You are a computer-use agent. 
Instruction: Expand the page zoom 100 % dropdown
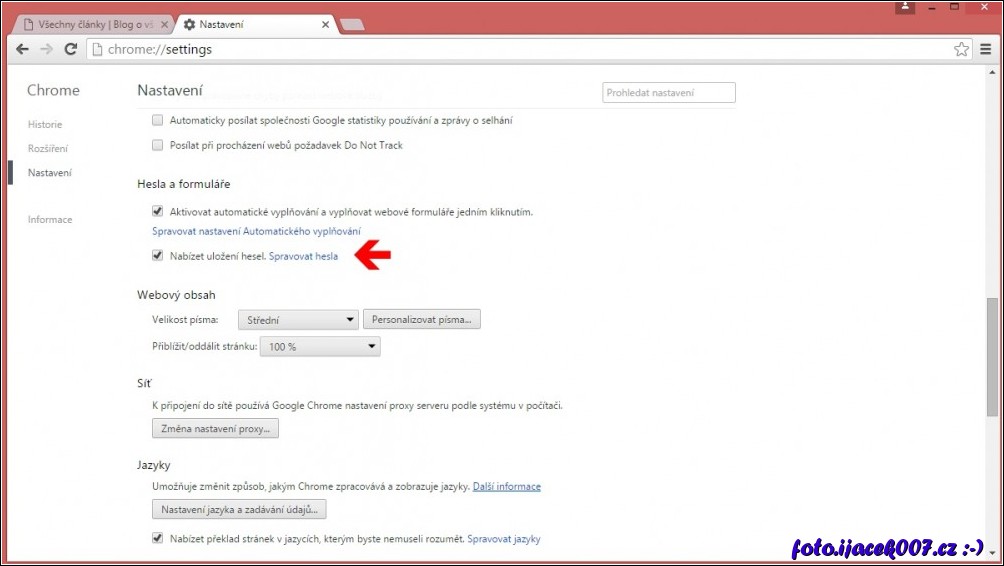tap(320, 347)
